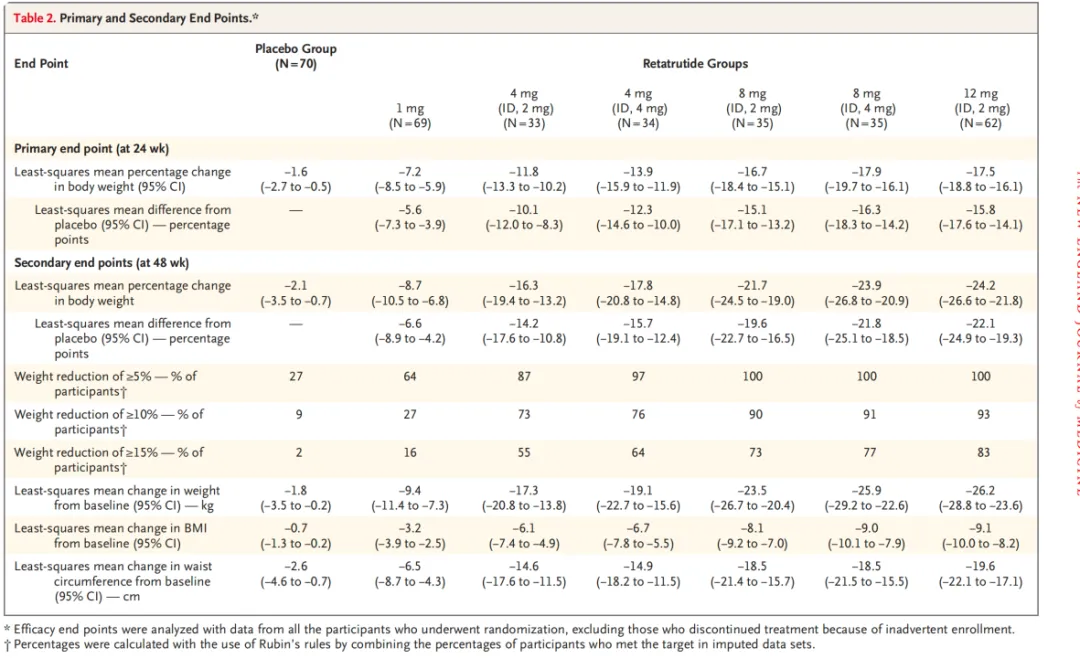Click the -26.2 weight change in kg value

[x=981, y=491]
